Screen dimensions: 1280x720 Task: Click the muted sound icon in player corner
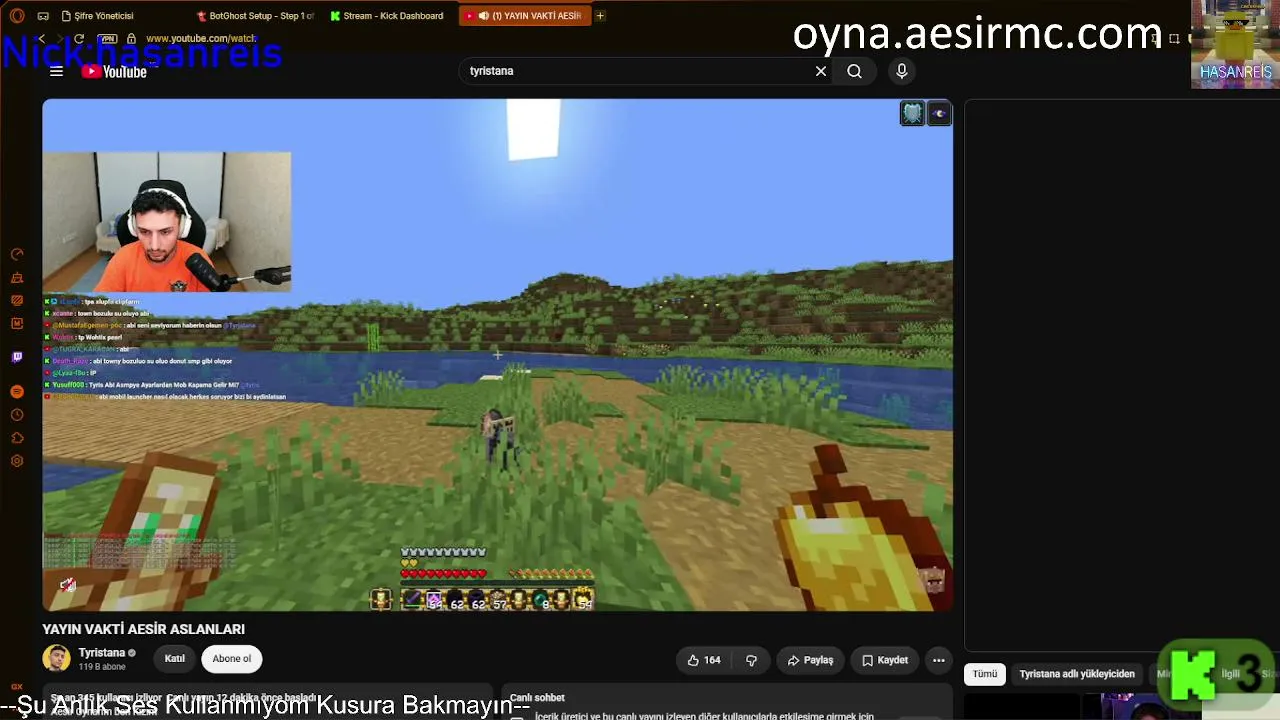tap(67, 584)
